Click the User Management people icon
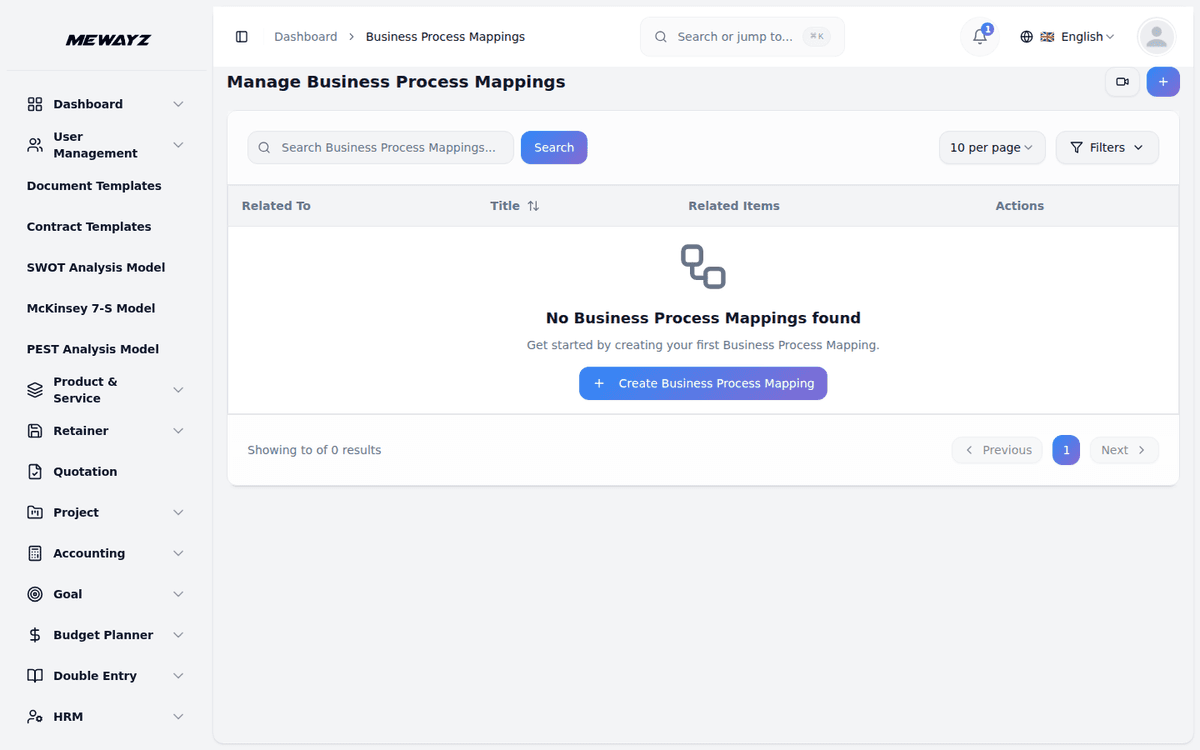The width and height of the screenshot is (1200, 750). coord(35,145)
